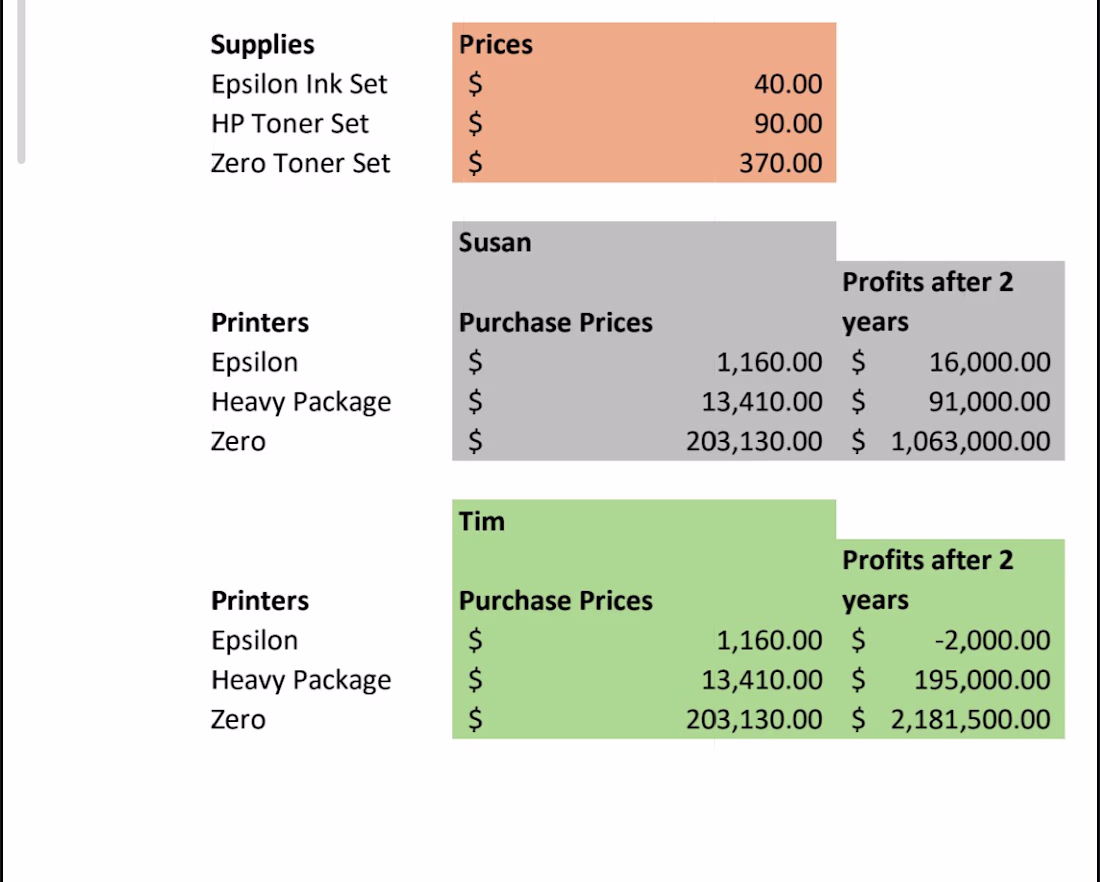Click Tim's Zero profit 2,181,500.00
This screenshot has height=882, width=1100.
coord(970,719)
